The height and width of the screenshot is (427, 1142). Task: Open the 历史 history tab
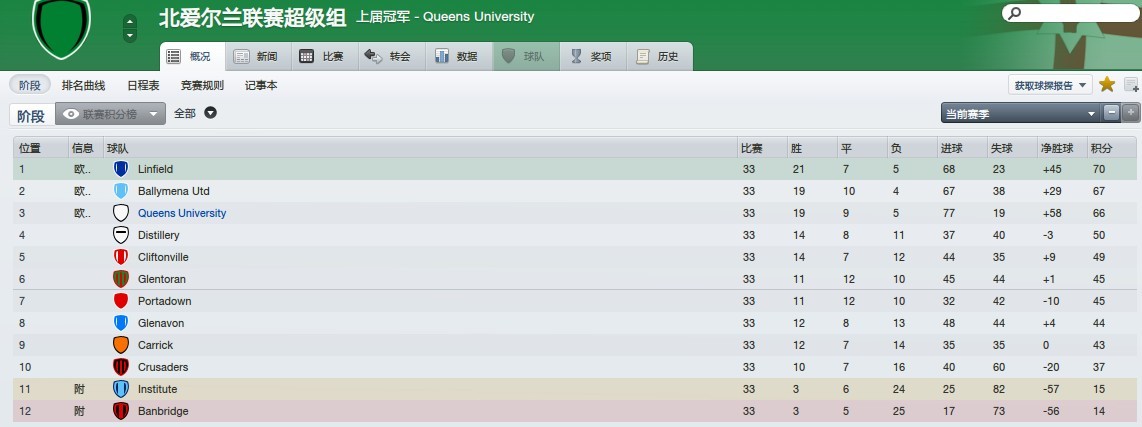coord(659,56)
